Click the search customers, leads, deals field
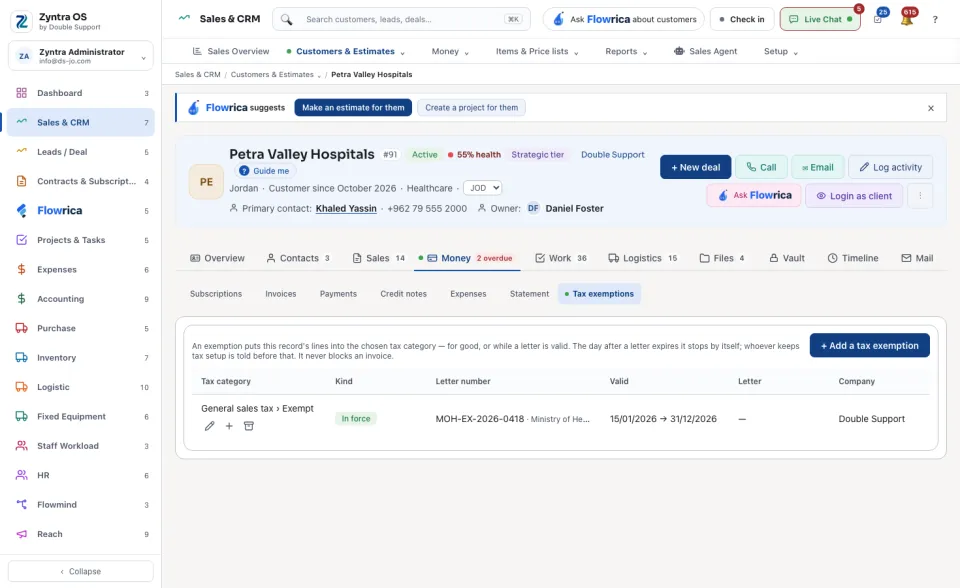This screenshot has height=588, width=960. click(402, 19)
